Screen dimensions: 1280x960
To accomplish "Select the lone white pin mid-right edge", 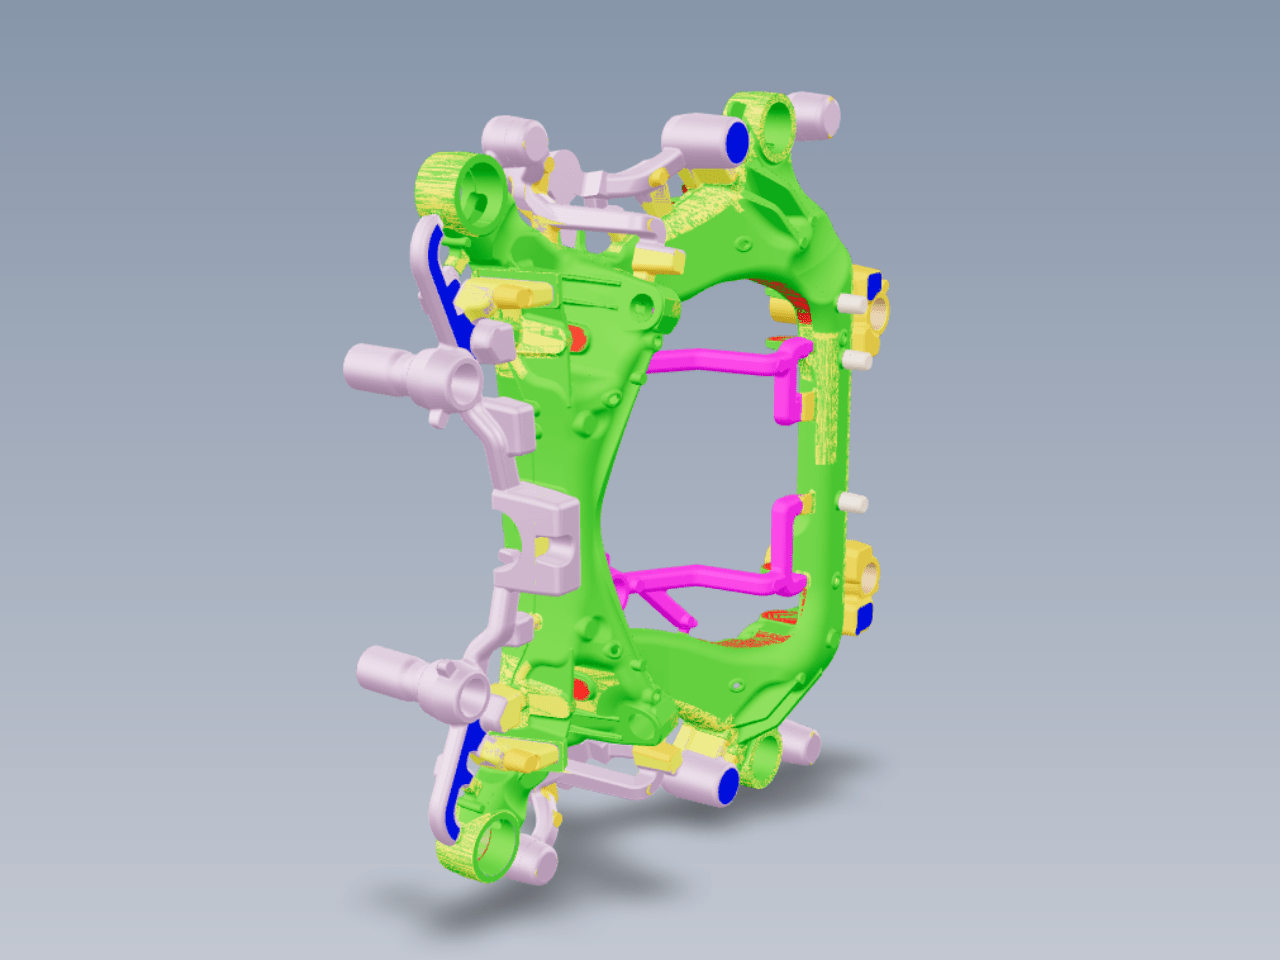I will pos(853,502).
